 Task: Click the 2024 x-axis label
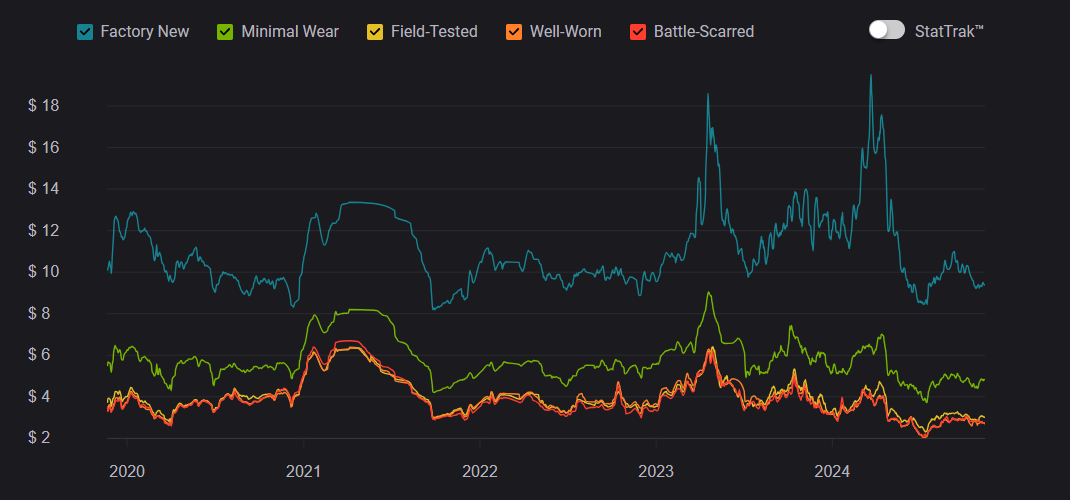pos(832,471)
